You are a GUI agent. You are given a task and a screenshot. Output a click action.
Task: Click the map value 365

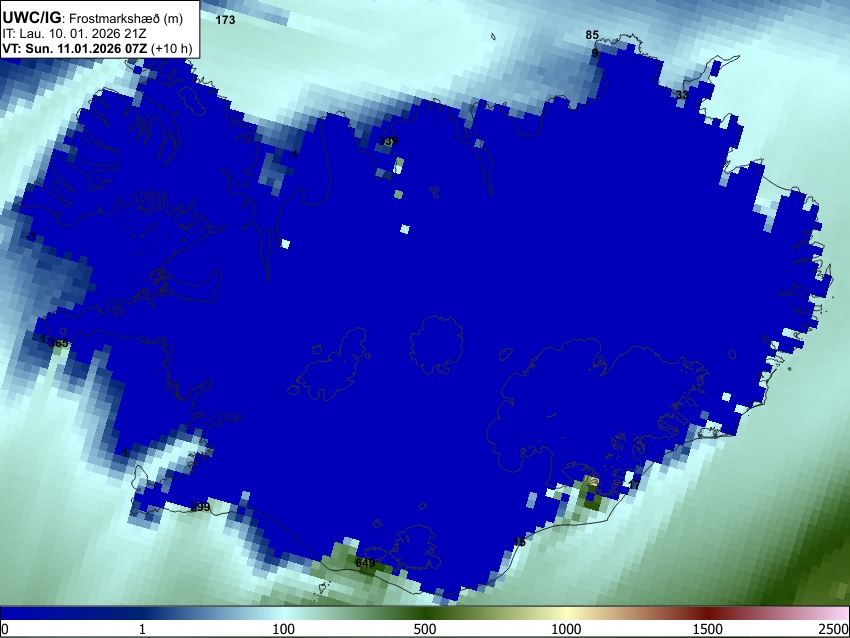pos(59,343)
